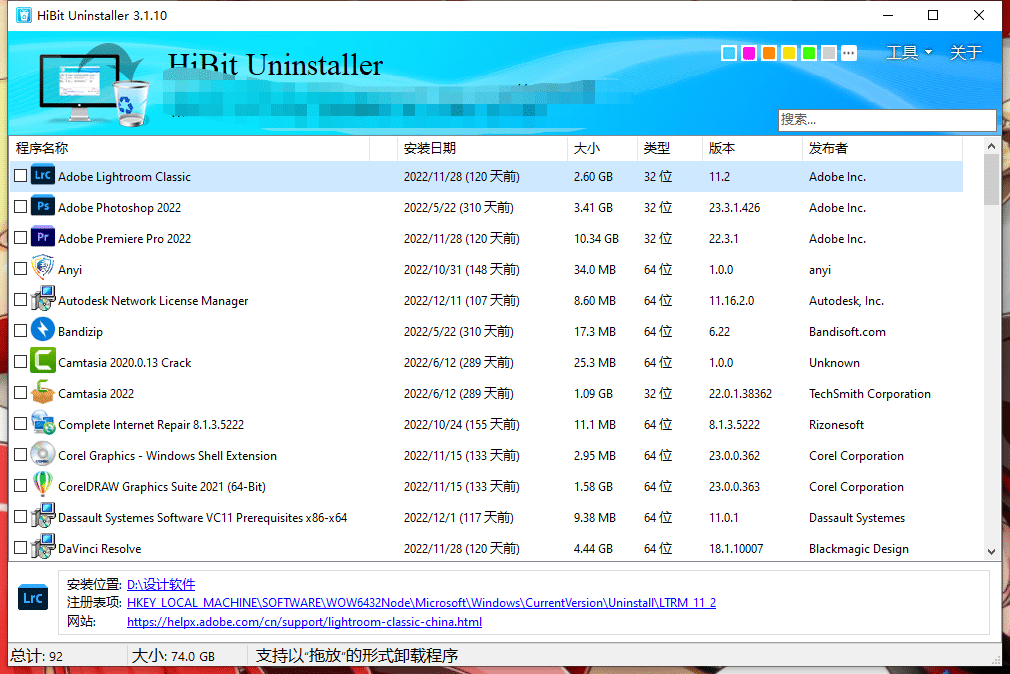This screenshot has width=1010, height=674.
Task: Click the Rizonesoft publisher cell
Action: tap(836, 425)
